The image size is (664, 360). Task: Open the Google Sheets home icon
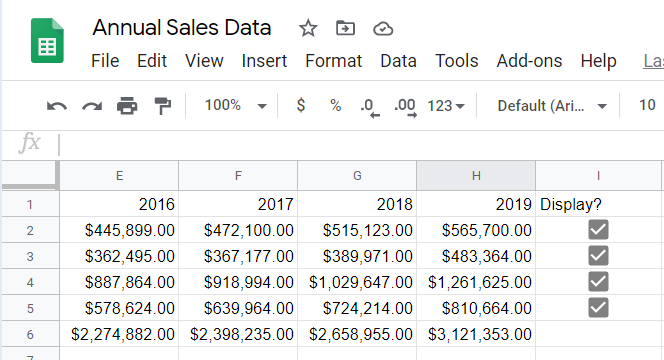[x=47, y=41]
